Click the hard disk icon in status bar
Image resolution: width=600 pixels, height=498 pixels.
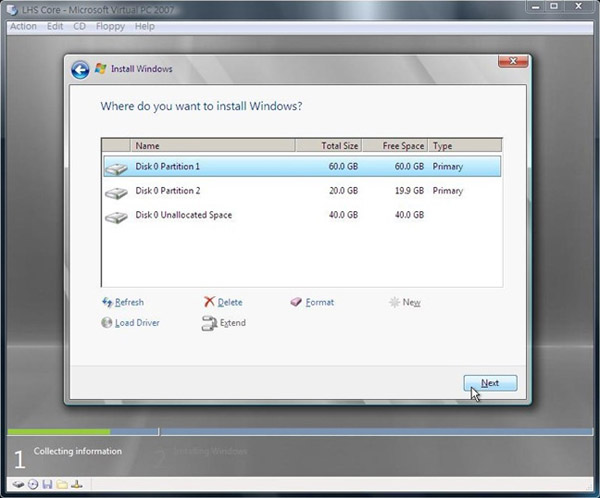click(18, 485)
